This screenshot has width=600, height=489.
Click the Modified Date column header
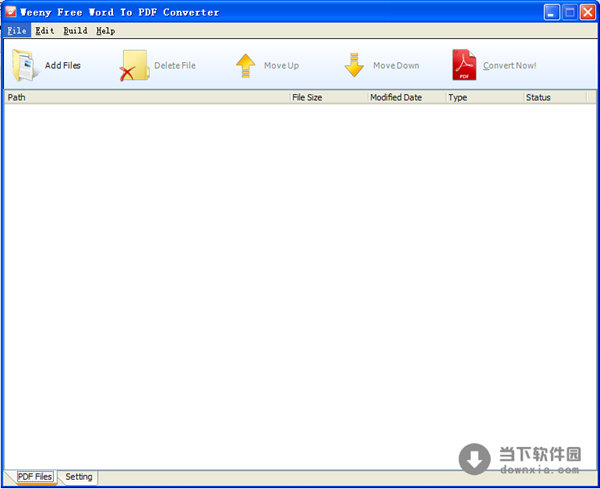404,97
